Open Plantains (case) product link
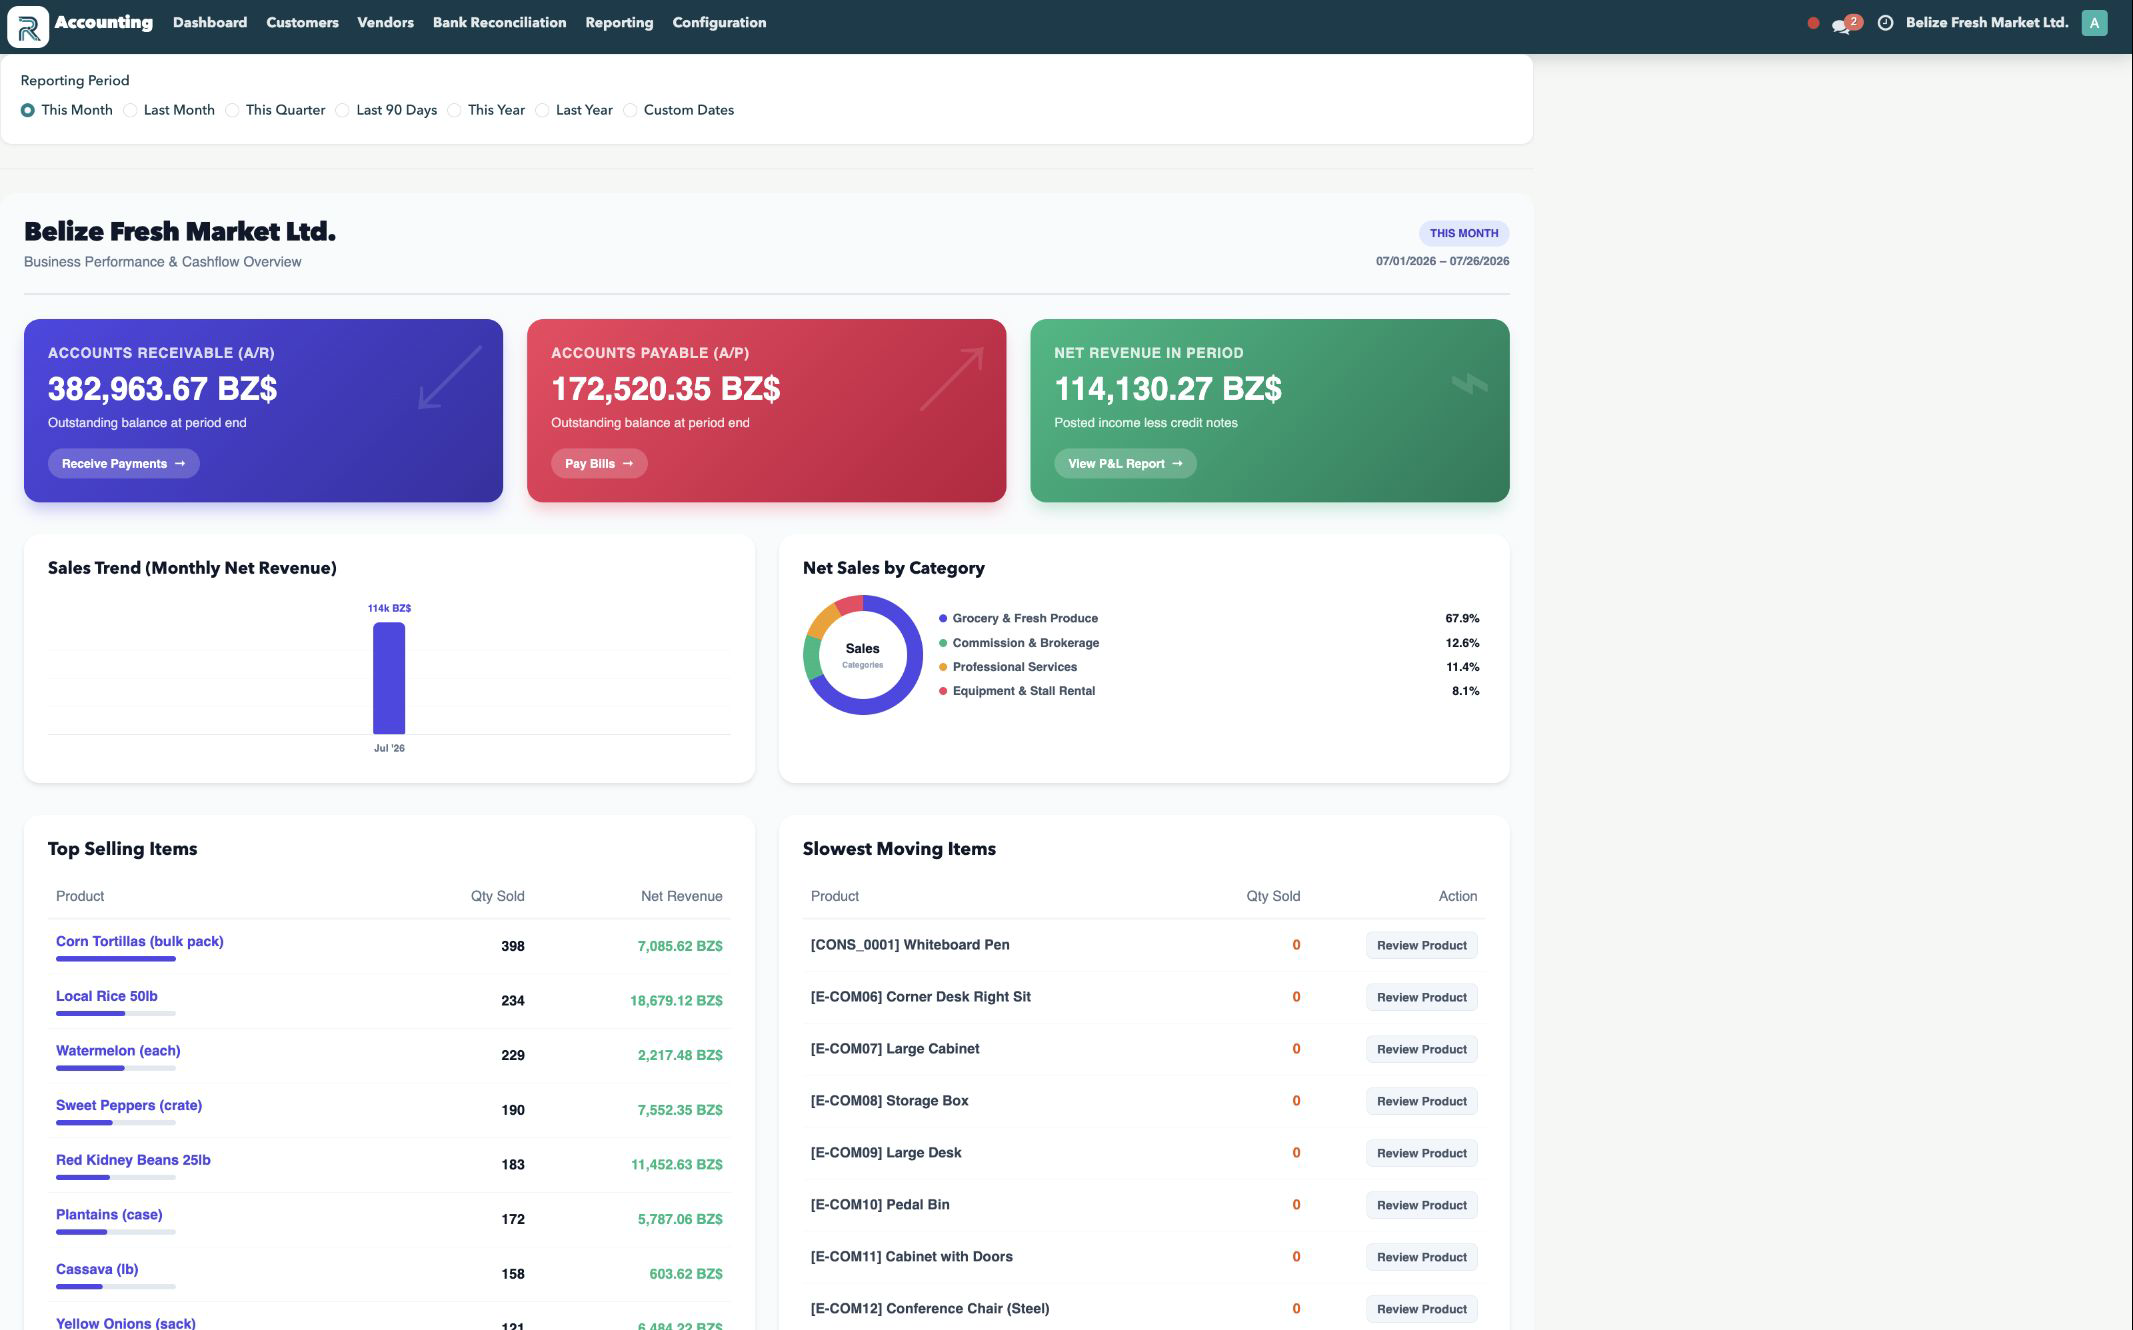This screenshot has width=2133, height=1330. tap(109, 1214)
